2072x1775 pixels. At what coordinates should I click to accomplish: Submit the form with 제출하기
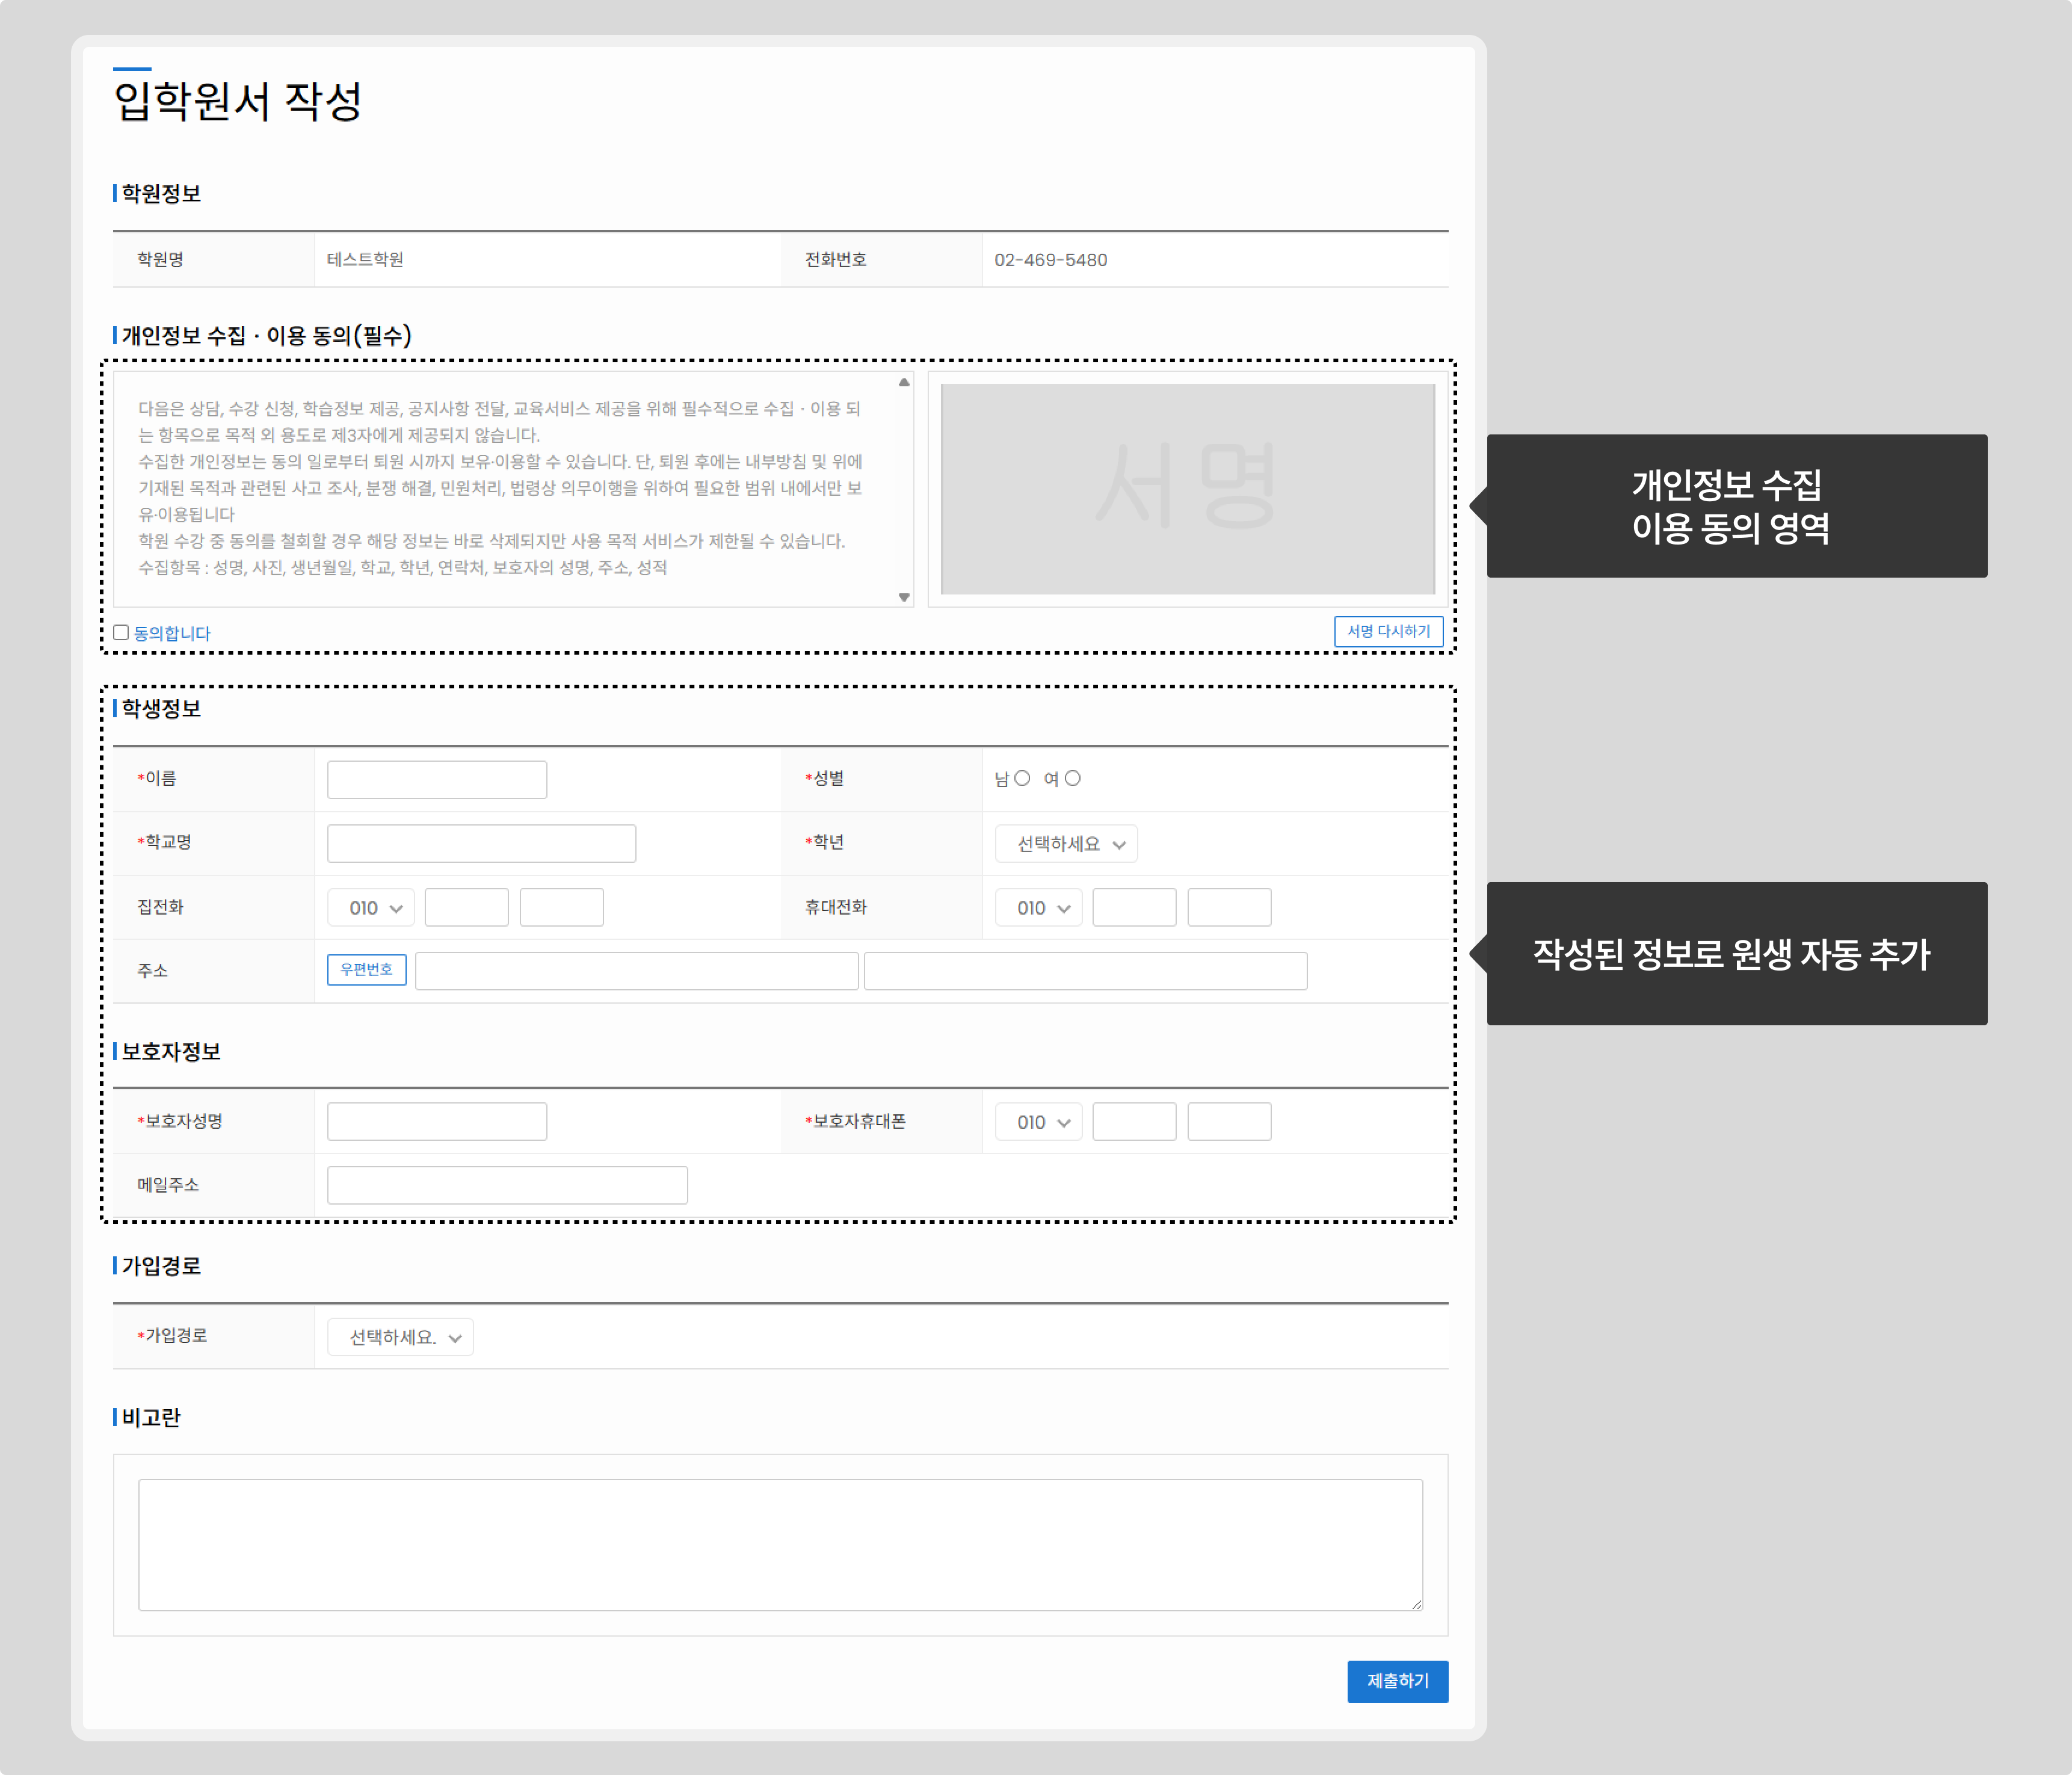click(x=1397, y=1681)
